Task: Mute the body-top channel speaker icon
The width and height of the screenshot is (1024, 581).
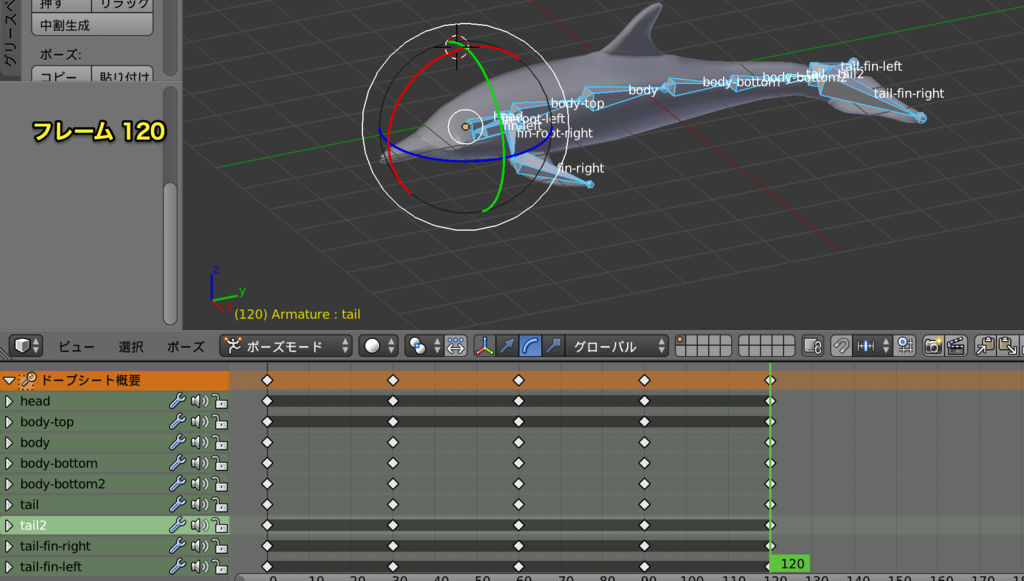Action: [x=199, y=422]
